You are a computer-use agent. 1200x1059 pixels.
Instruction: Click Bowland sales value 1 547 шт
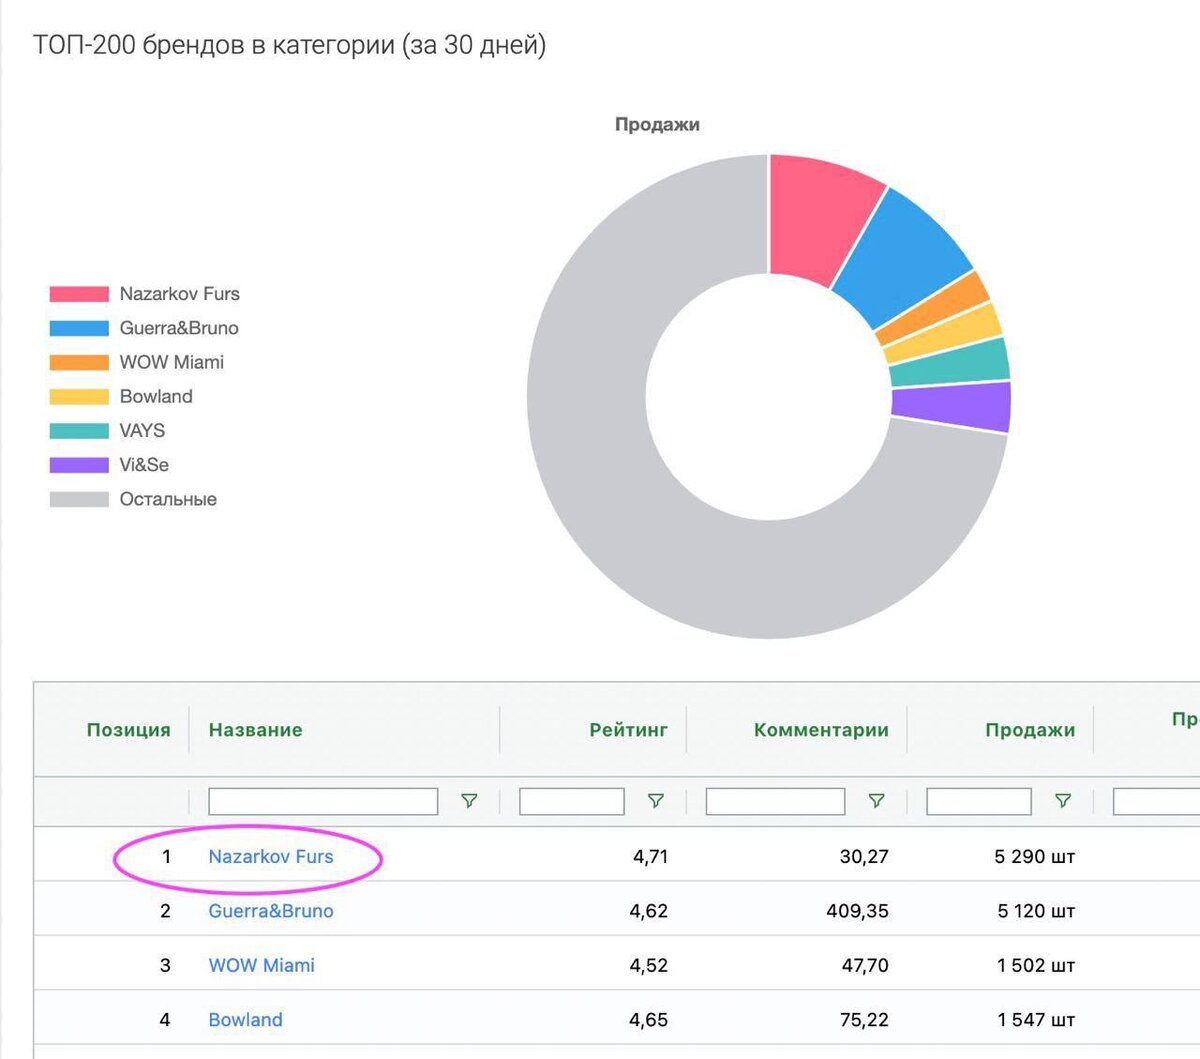coord(1035,1020)
